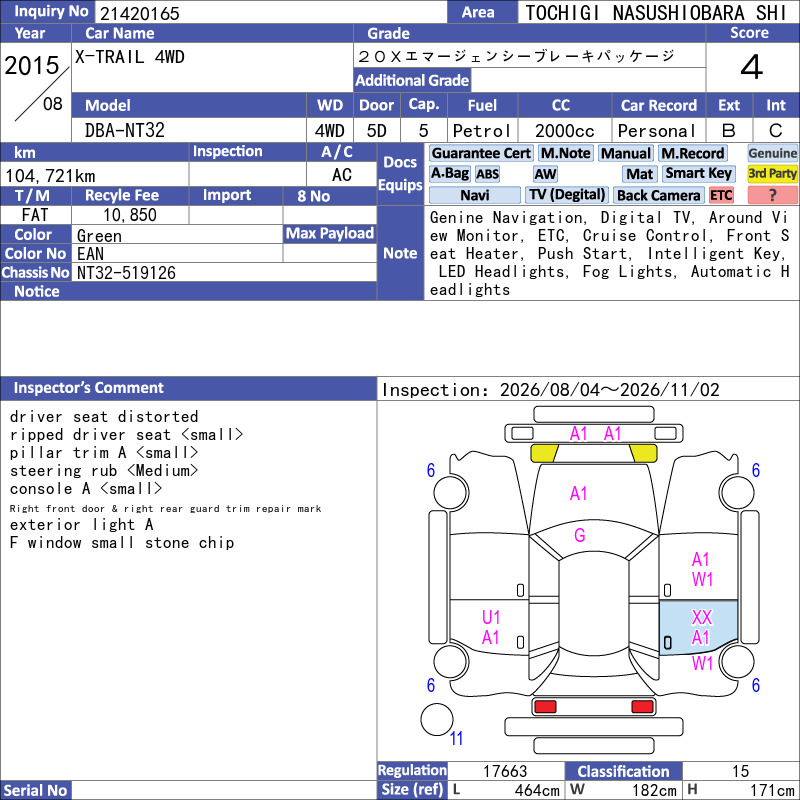Click the G mark on the windshield diagram

[x=580, y=535]
